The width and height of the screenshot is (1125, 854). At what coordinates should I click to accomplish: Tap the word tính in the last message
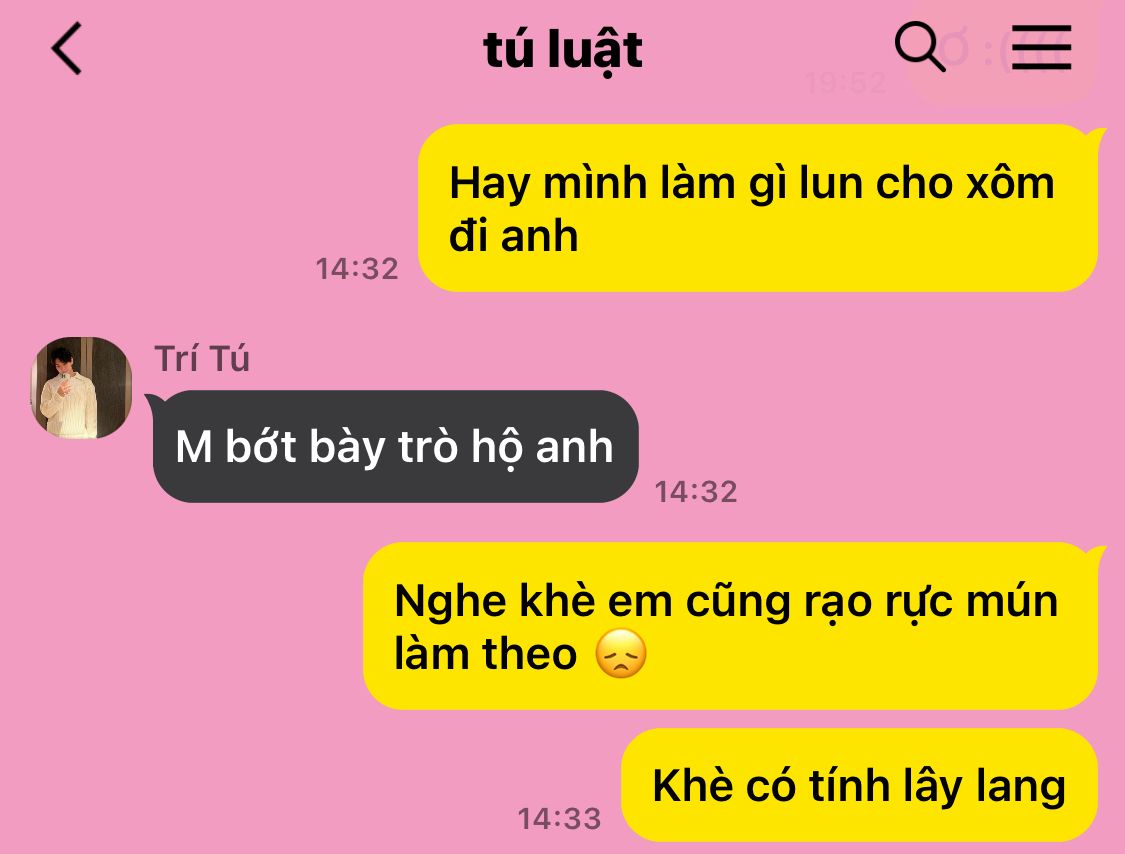pos(849,785)
